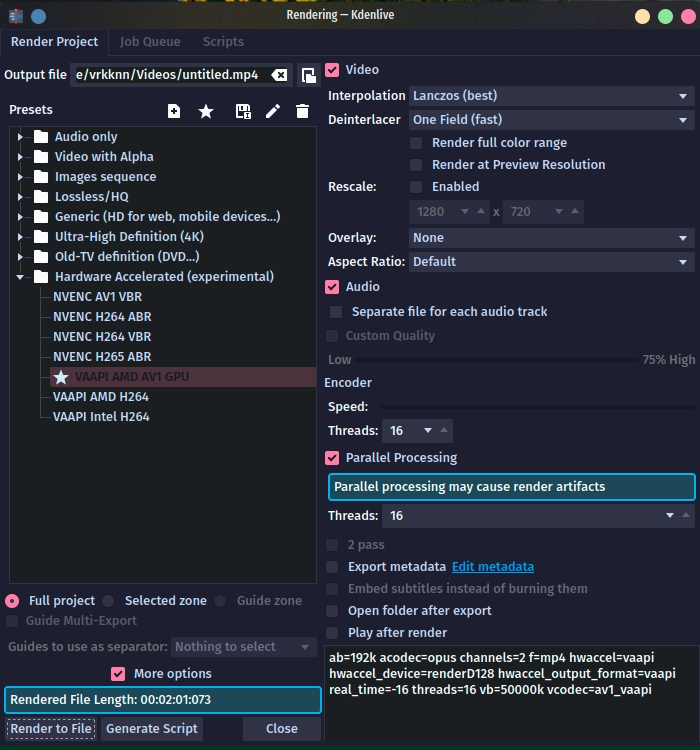This screenshot has height=750, width=700.
Task: Uncheck the Video checkbox
Action: 332,70
